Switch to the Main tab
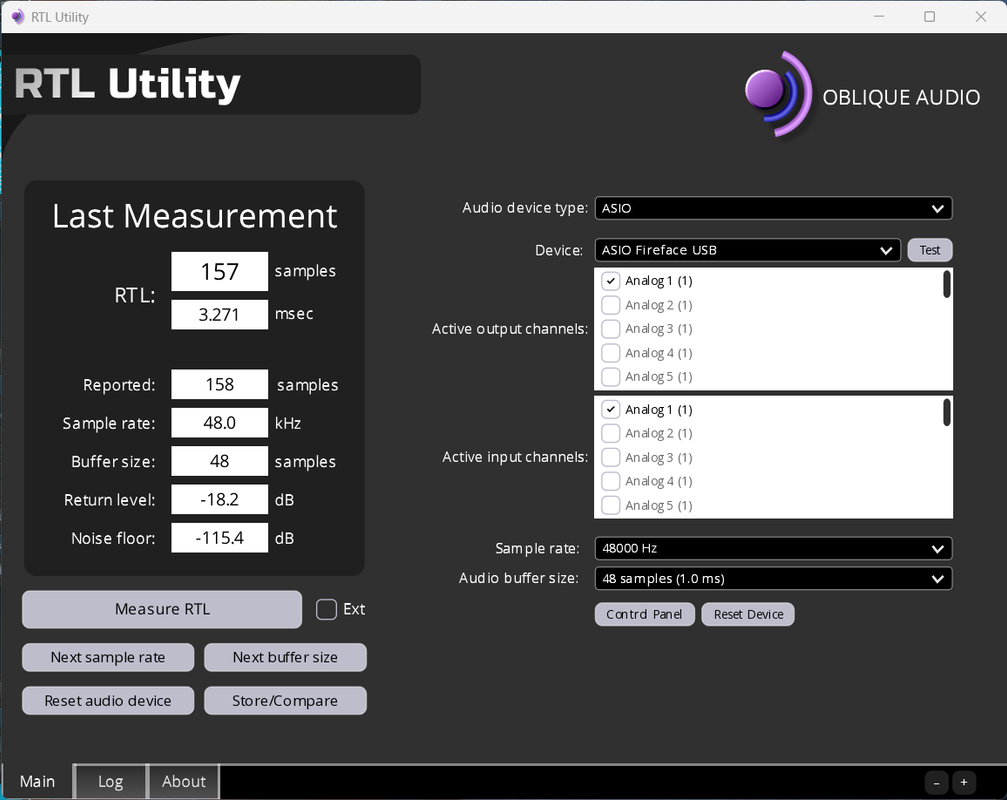Viewport: 1007px width, 800px height. click(37, 781)
